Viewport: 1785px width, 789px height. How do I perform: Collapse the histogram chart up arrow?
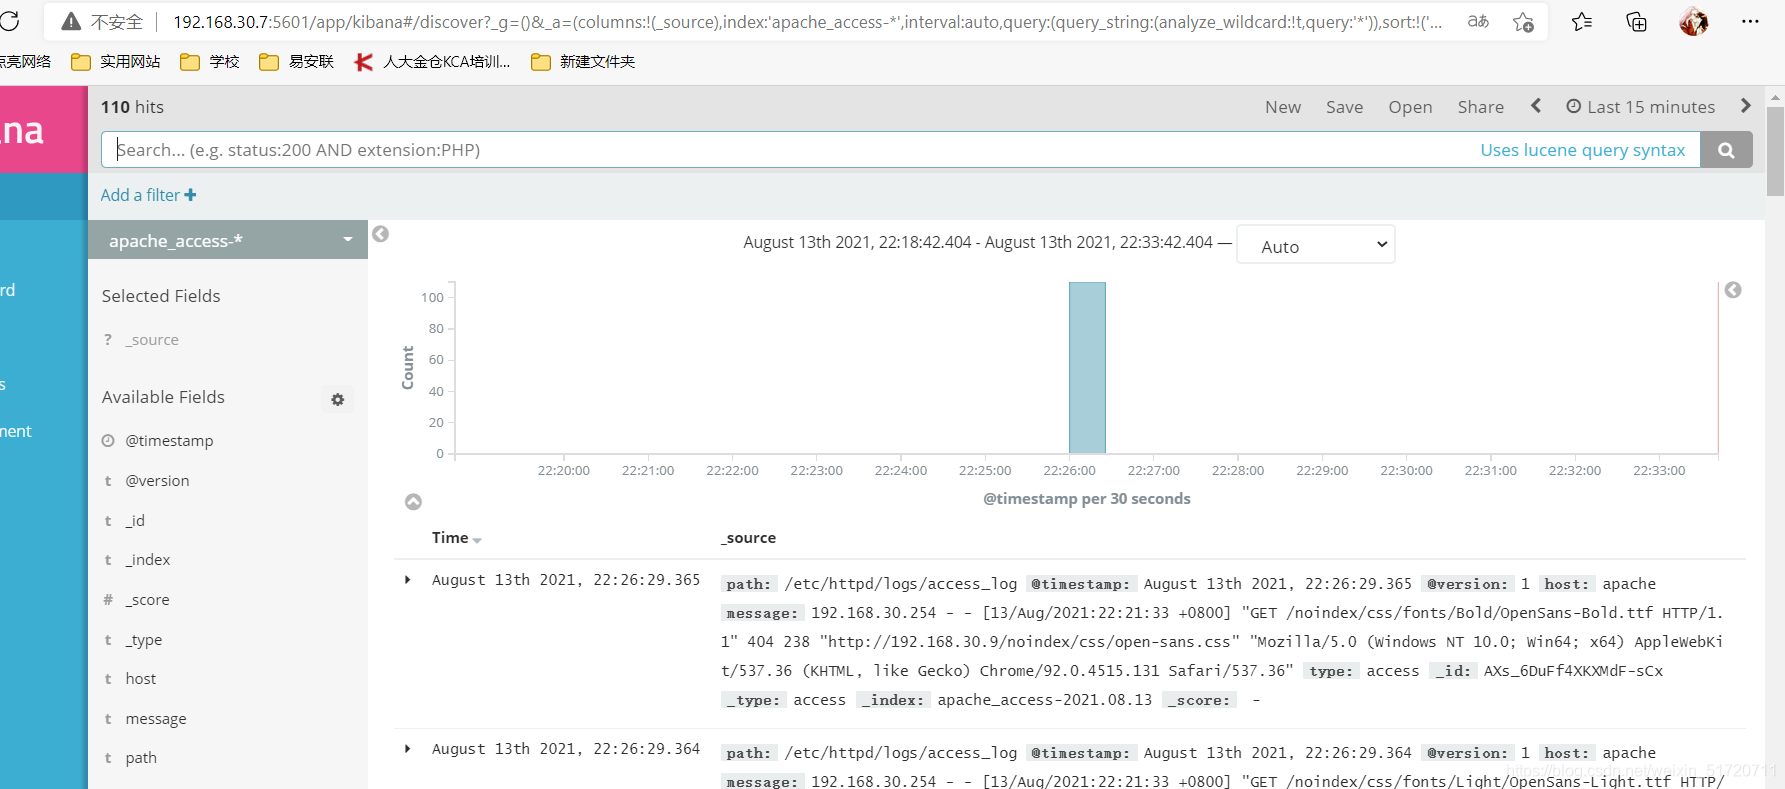coord(413,502)
